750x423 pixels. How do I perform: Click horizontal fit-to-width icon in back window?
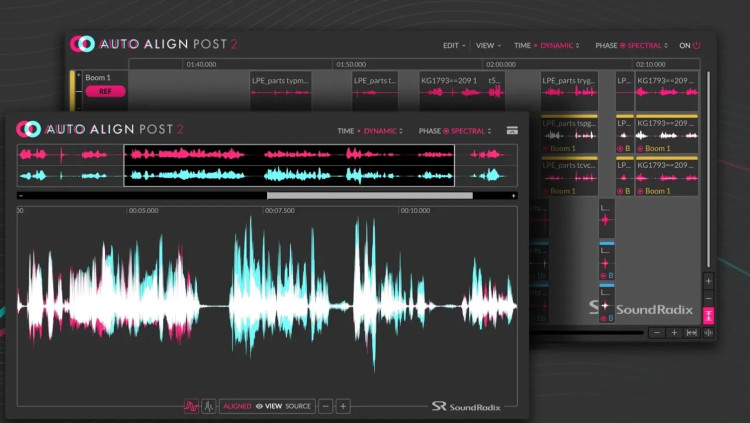(691, 332)
